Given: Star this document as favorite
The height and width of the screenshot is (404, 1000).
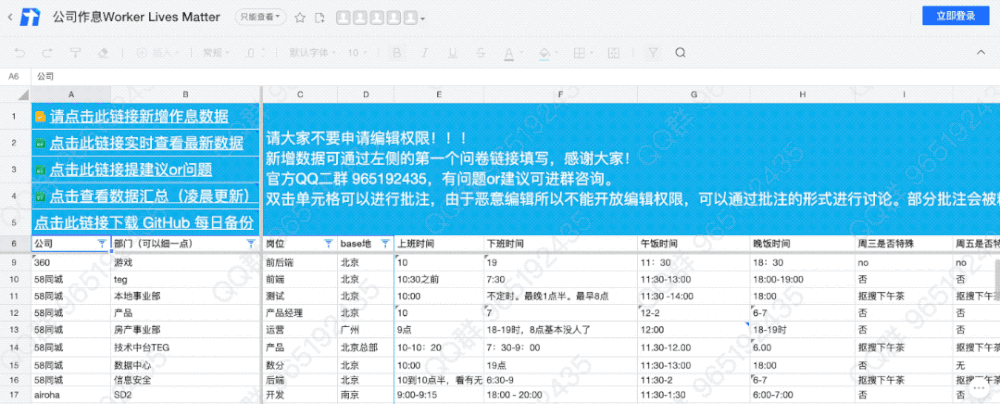Looking at the screenshot, I should tap(300, 17).
